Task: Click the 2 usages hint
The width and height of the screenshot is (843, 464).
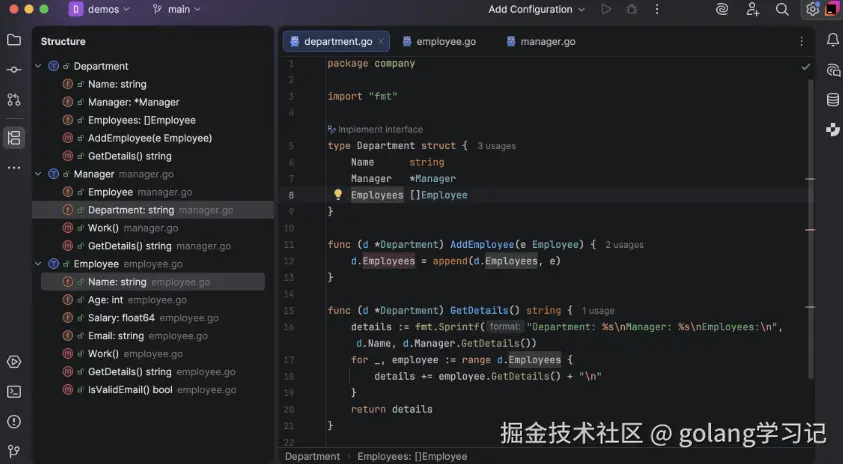Action: coord(624,245)
